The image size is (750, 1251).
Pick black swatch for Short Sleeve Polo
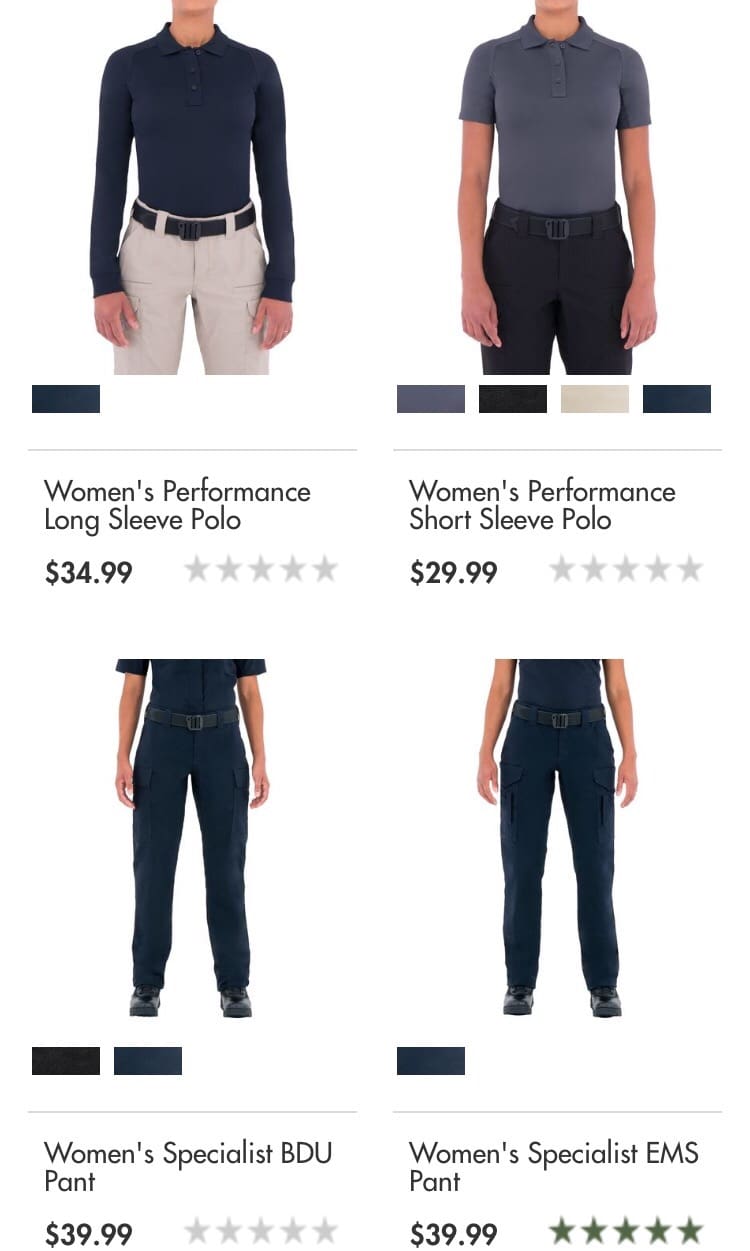tap(513, 399)
